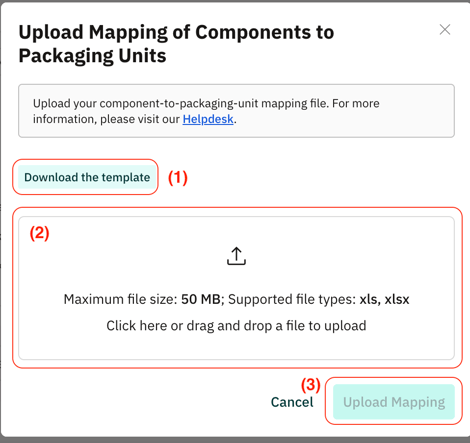Image resolution: width=470 pixels, height=443 pixels.
Task: Download the template file
Action: pyautogui.click(x=87, y=177)
